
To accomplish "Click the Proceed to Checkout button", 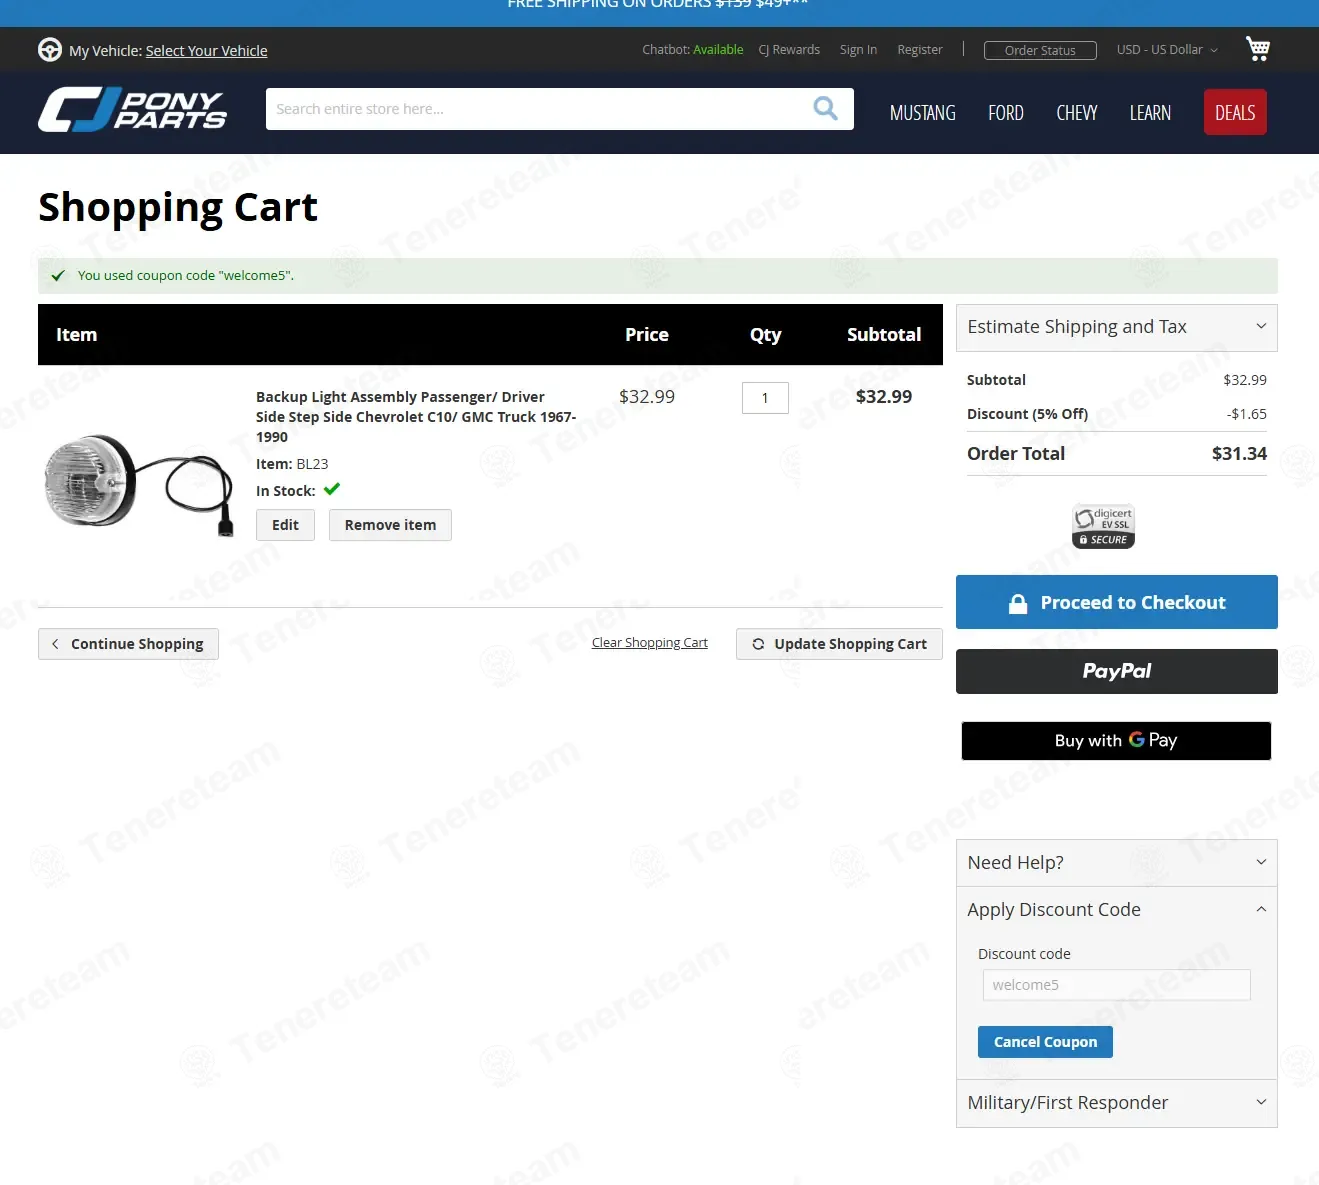I will pyautogui.click(x=1116, y=602).
